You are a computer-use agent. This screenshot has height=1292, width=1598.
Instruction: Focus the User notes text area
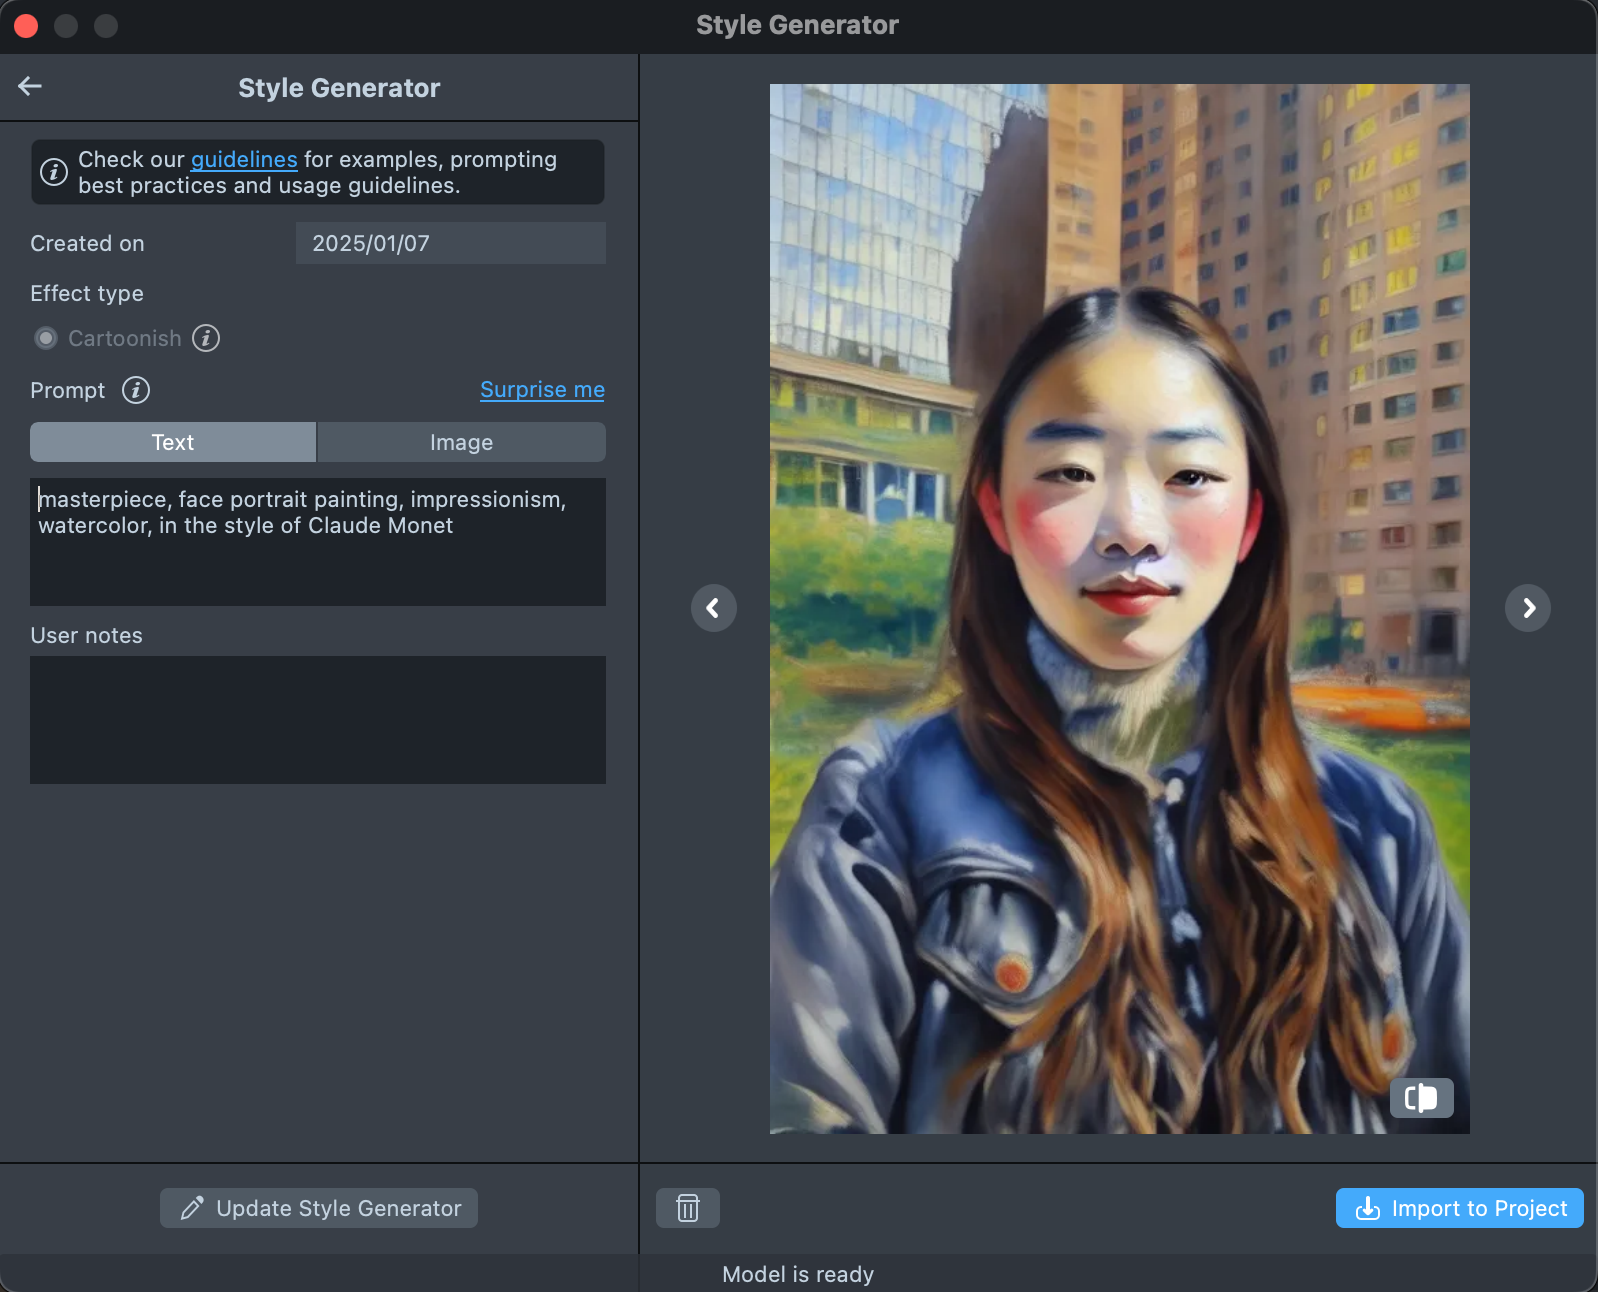point(317,720)
